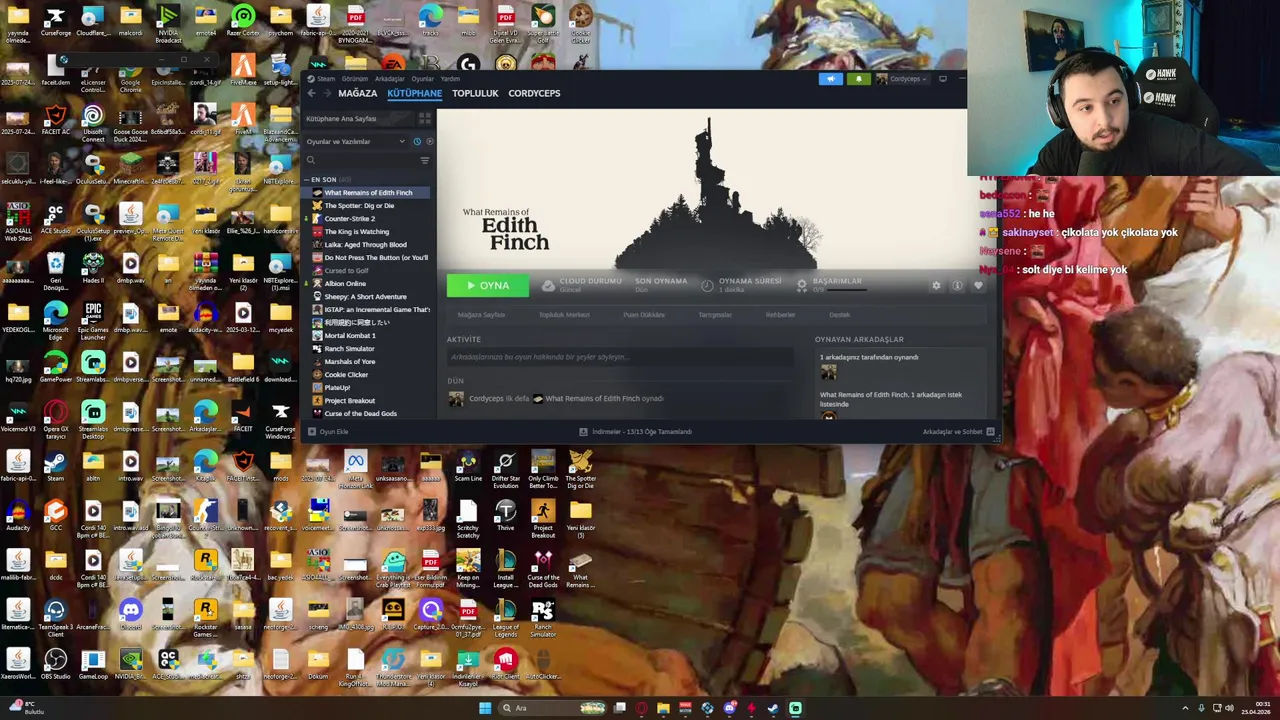
Task: Select The Spotter: Dig or Die in library
Action: pyautogui.click(x=359, y=205)
